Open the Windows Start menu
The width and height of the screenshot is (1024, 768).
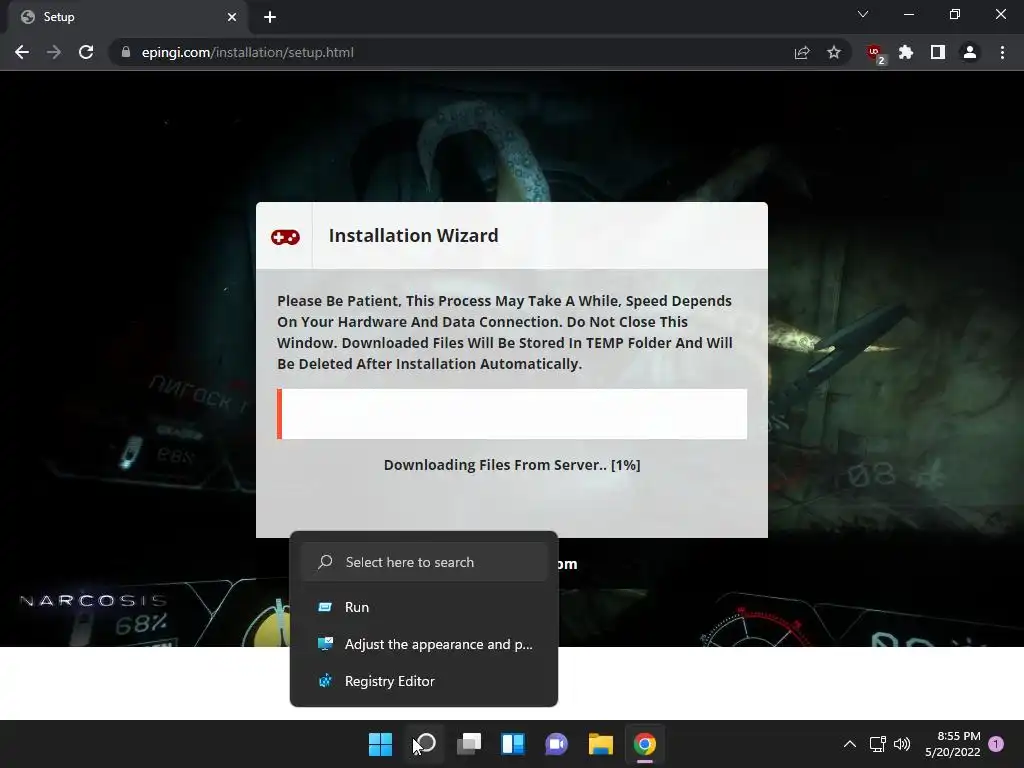pos(380,744)
